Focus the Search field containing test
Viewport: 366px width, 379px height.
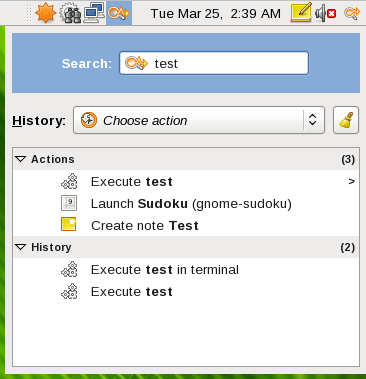214,63
